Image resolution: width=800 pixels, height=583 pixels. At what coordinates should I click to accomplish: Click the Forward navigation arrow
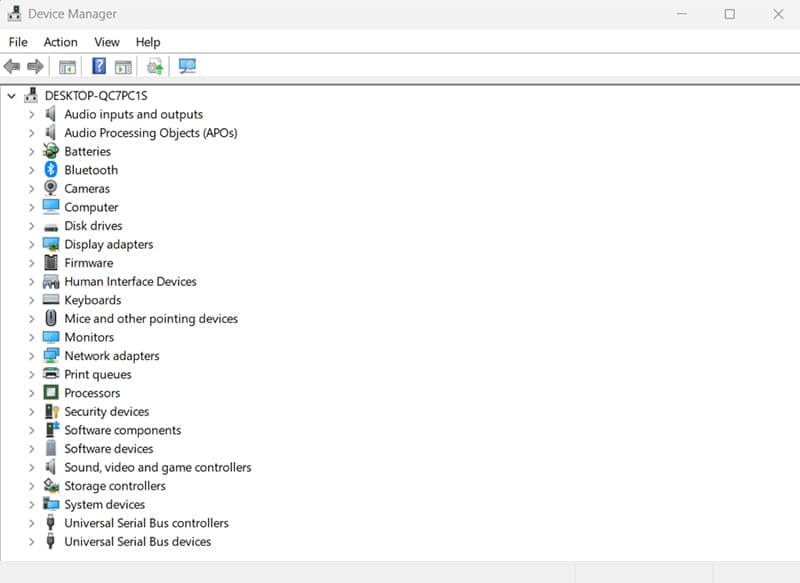36,66
